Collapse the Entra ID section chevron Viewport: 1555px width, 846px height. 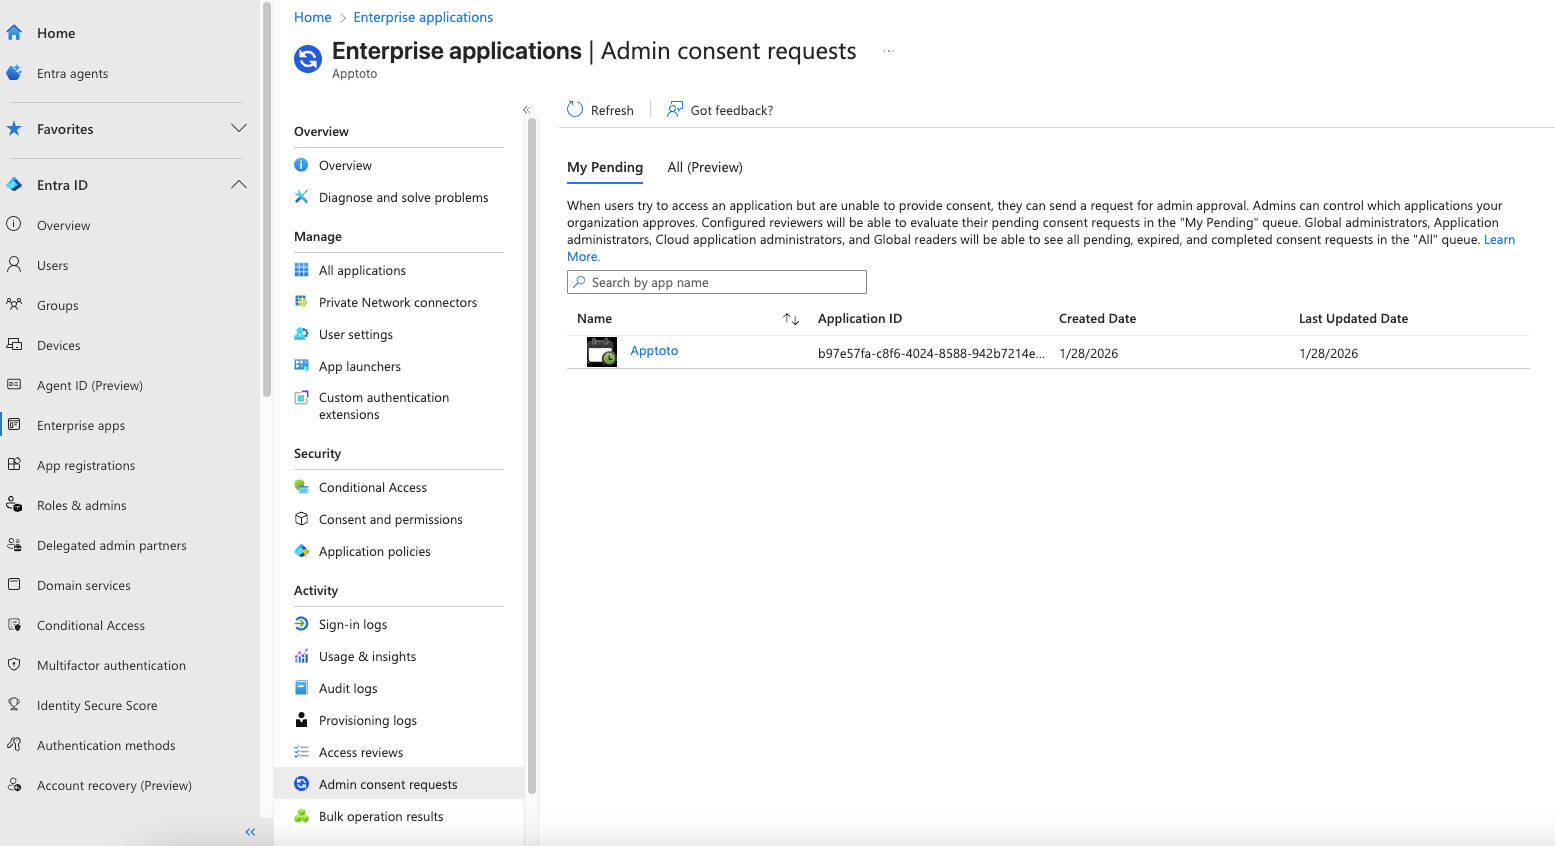[x=238, y=184]
